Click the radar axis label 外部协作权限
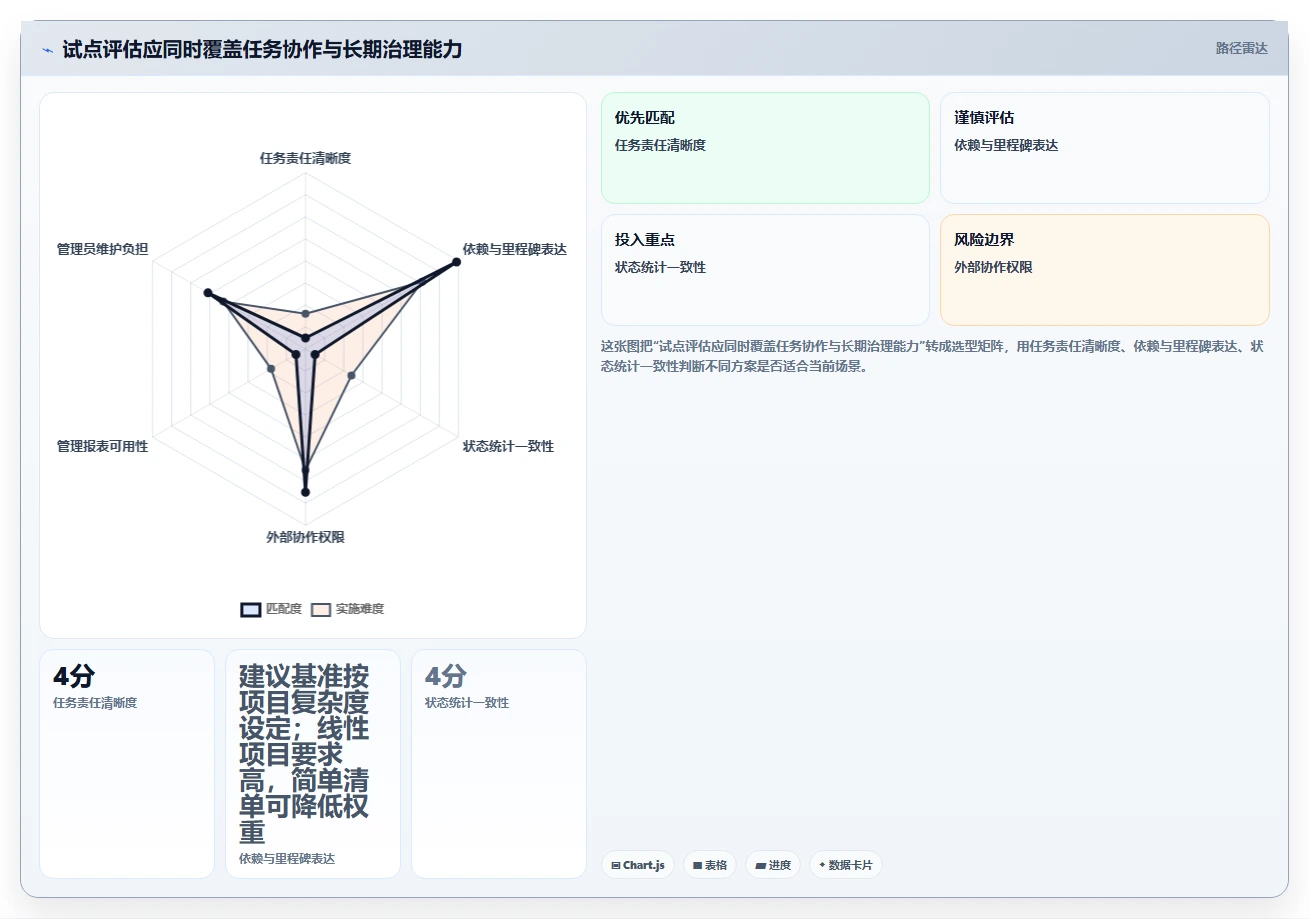Image resolution: width=1309 pixels, height=919 pixels. click(305, 537)
